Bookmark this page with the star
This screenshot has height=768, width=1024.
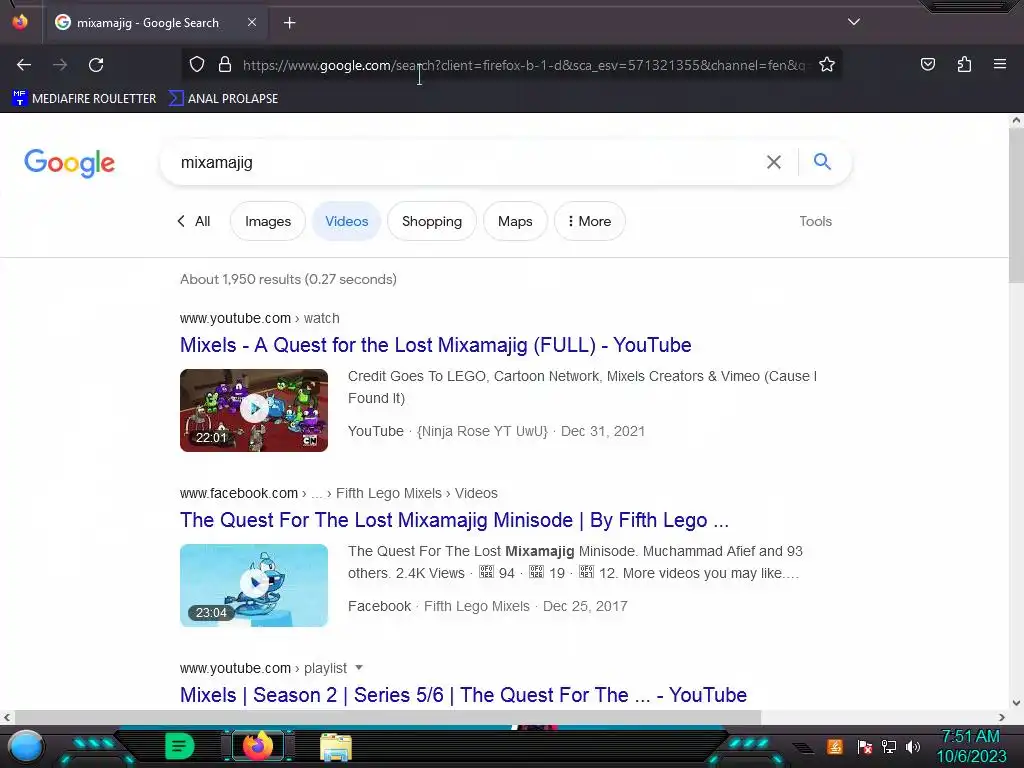pos(827,65)
